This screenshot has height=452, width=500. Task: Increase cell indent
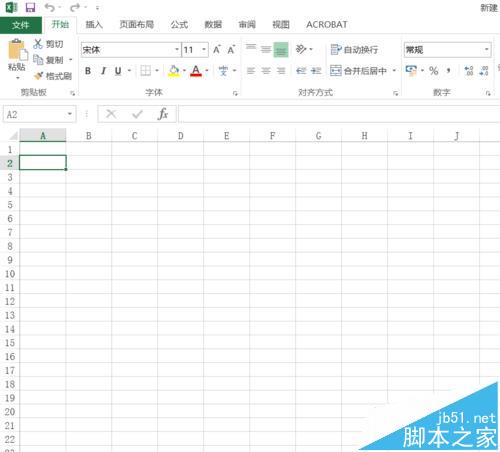[316, 71]
